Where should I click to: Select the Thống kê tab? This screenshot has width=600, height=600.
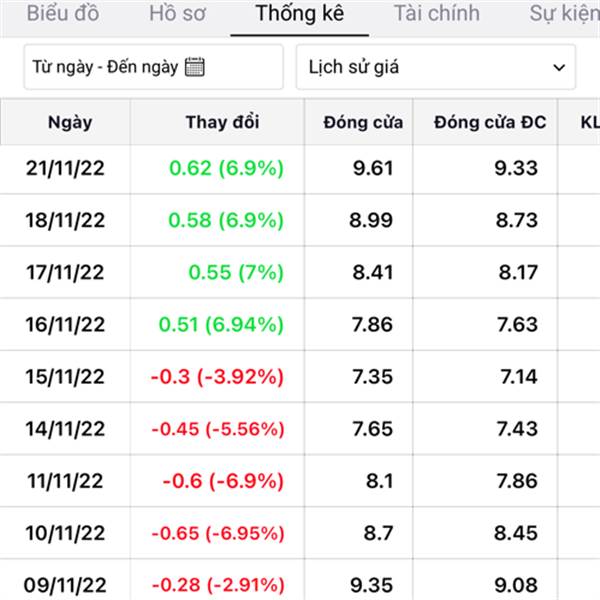click(x=299, y=14)
